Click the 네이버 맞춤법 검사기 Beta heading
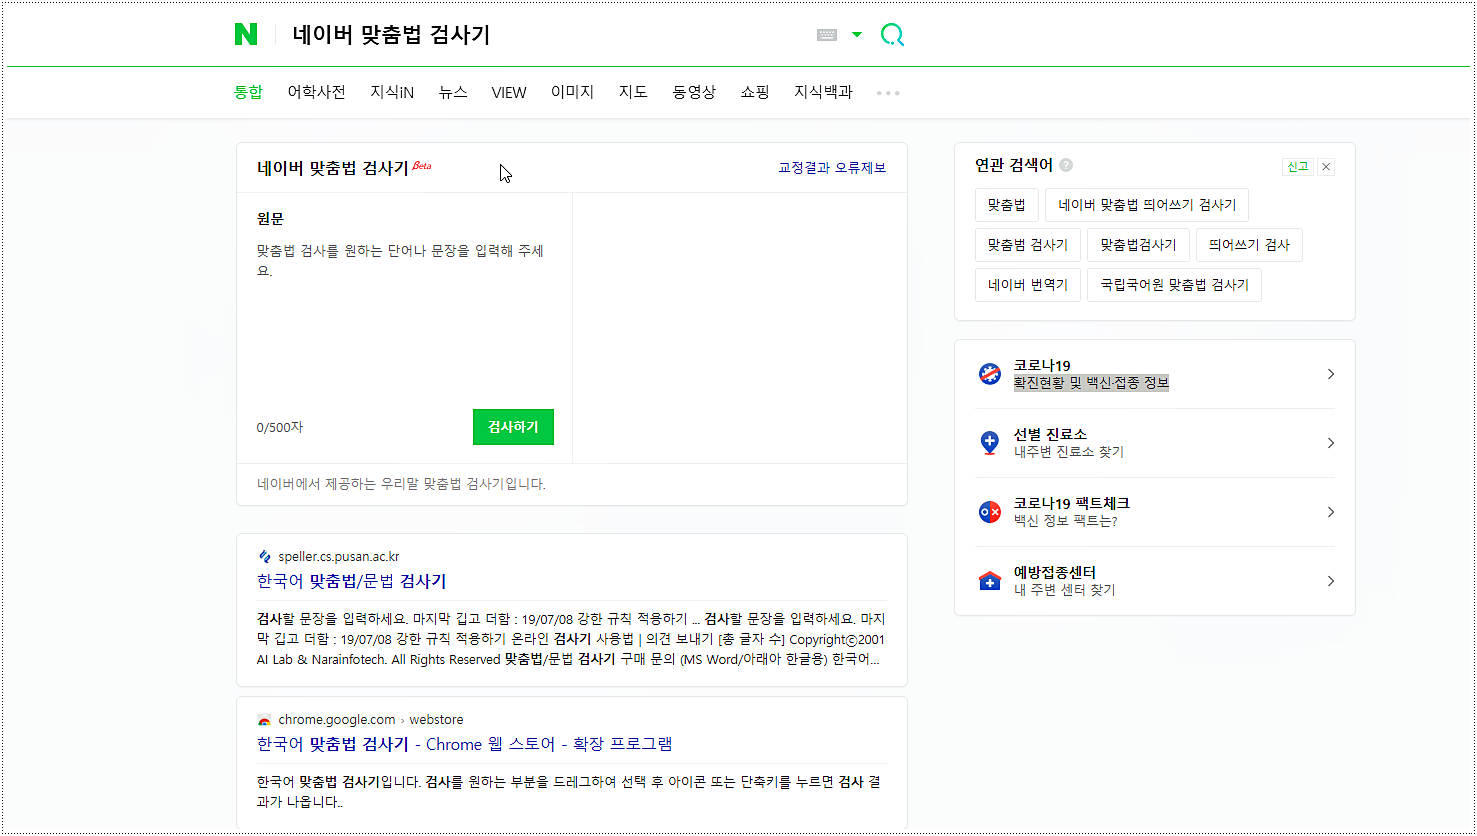Viewport: 1477px width, 836px height. (x=344, y=168)
